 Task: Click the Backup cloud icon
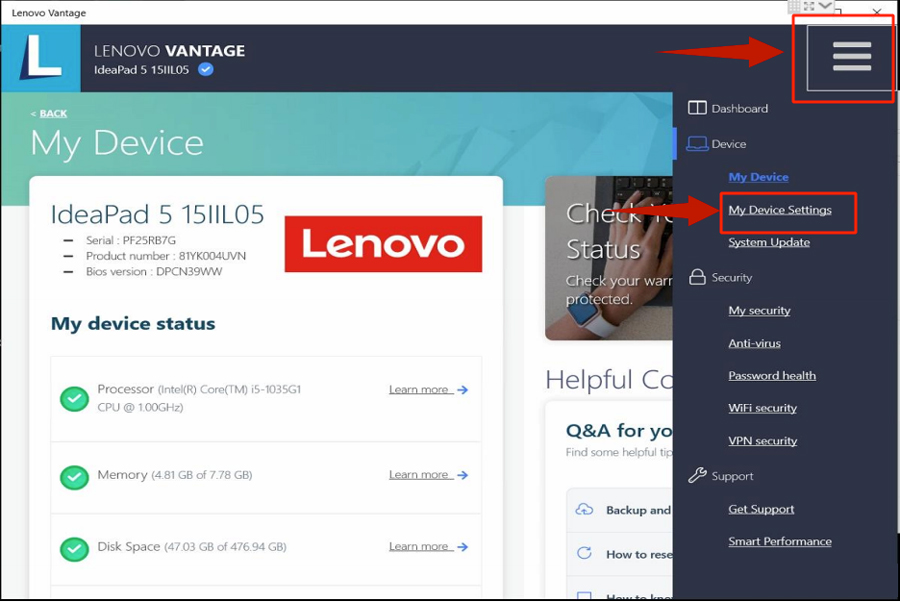pos(584,510)
